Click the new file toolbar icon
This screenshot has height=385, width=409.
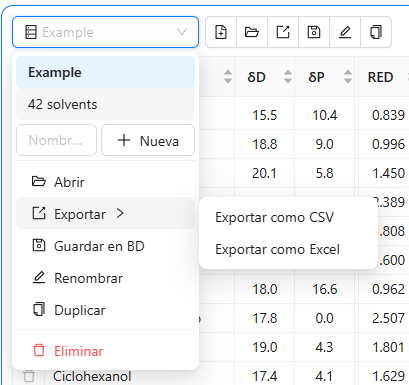click(221, 32)
